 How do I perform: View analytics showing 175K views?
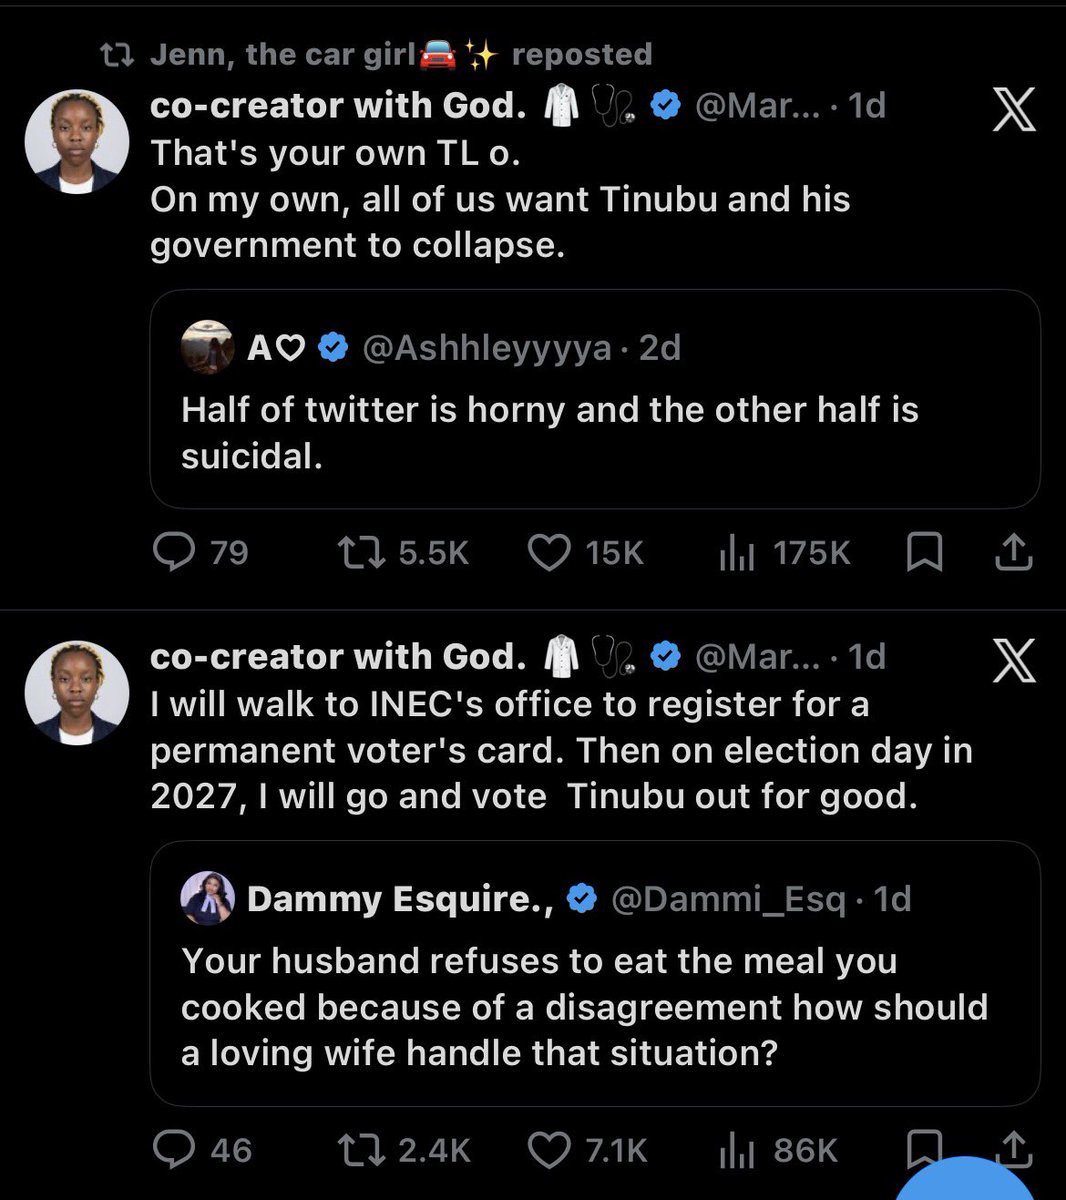(785, 552)
